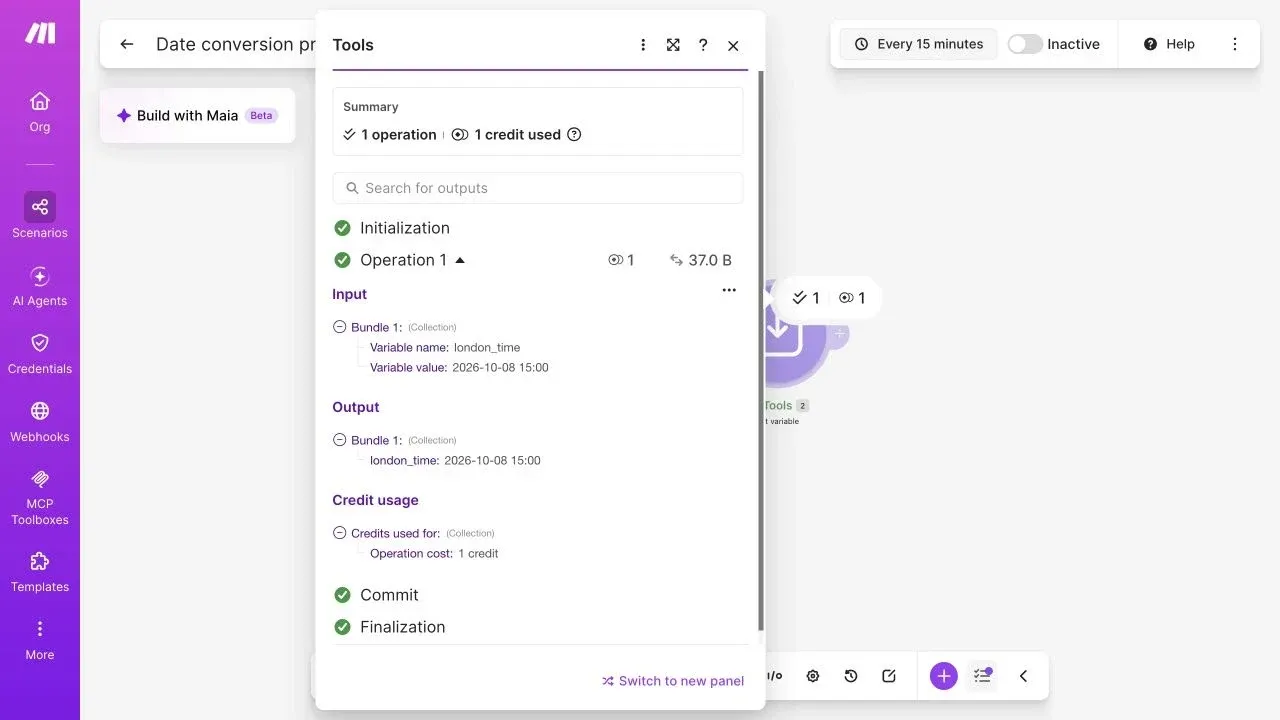
Task: Collapse the bottom toolbar with the chevron
Action: [1023, 676]
